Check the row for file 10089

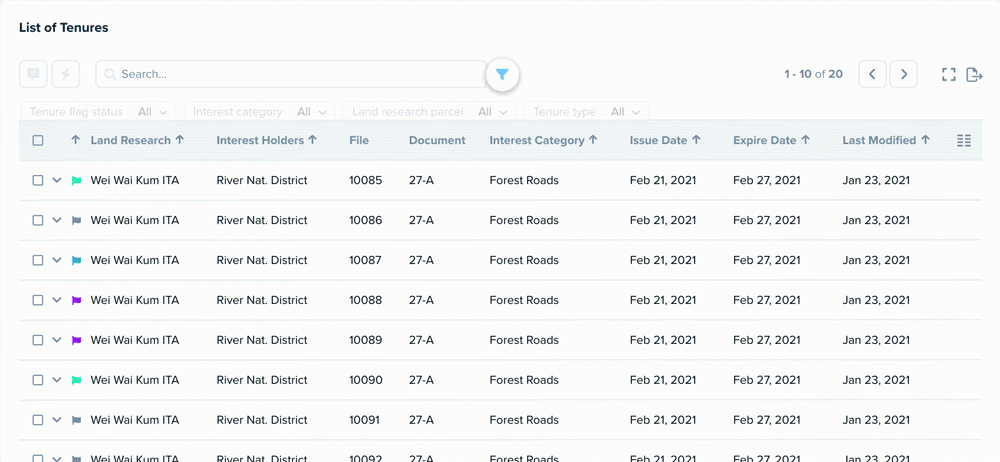(x=38, y=340)
